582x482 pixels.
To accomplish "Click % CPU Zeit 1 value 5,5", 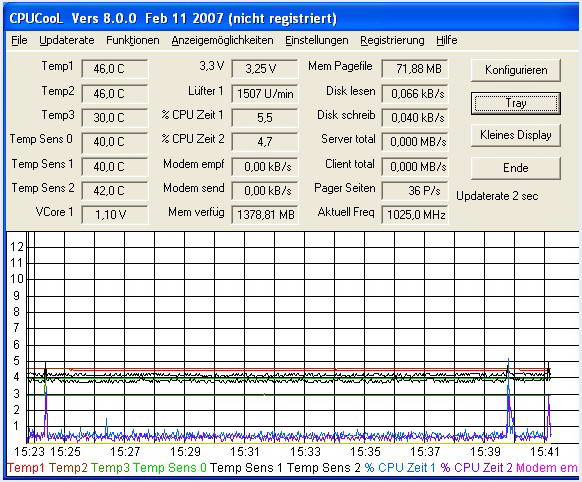I will click(x=264, y=118).
